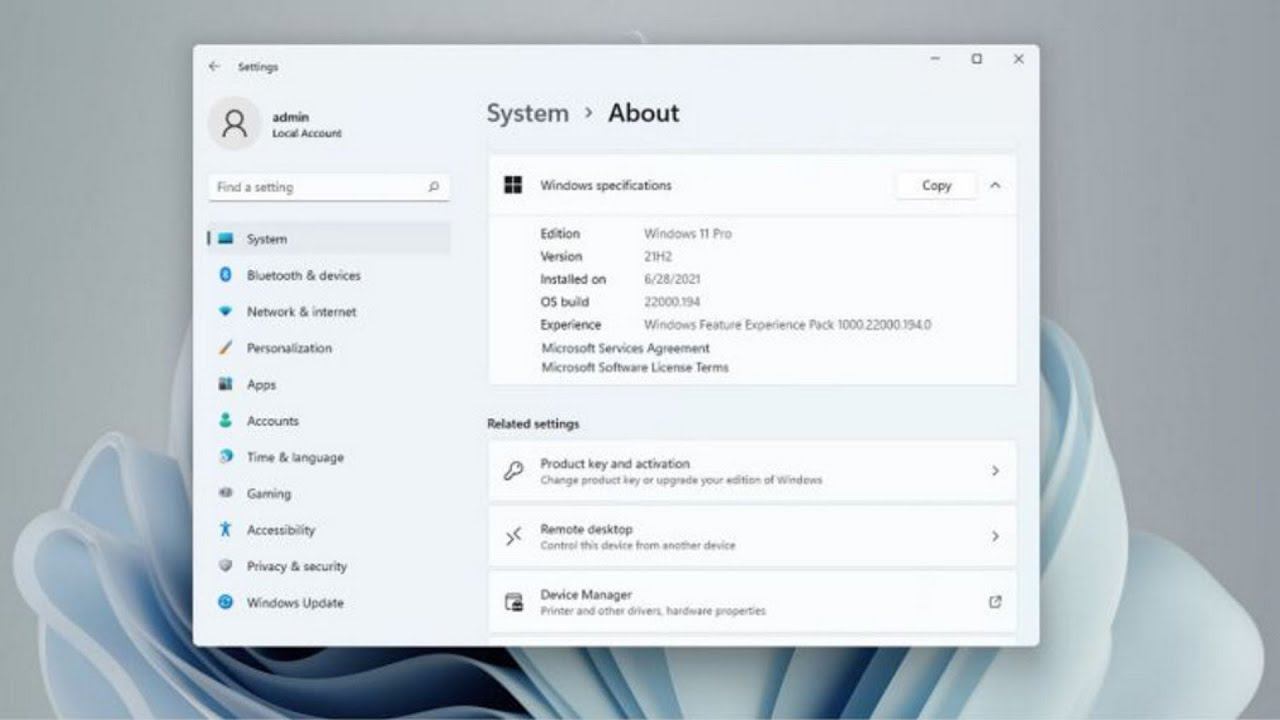Choose the Time & language globe icon
The width and height of the screenshot is (1280, 720).
point(225,457)
